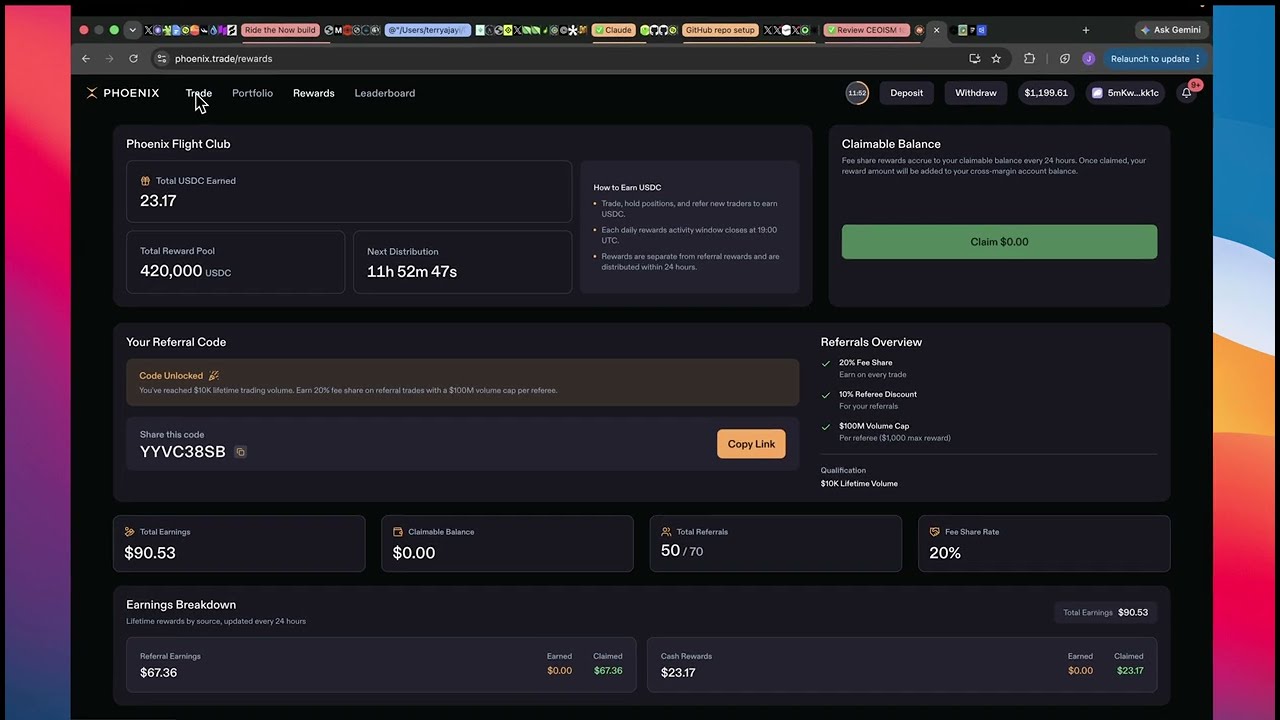Click the $67.36 Referral Earnings amount
The height and width of the screenshot is (720, 1280).
[158, 673]
